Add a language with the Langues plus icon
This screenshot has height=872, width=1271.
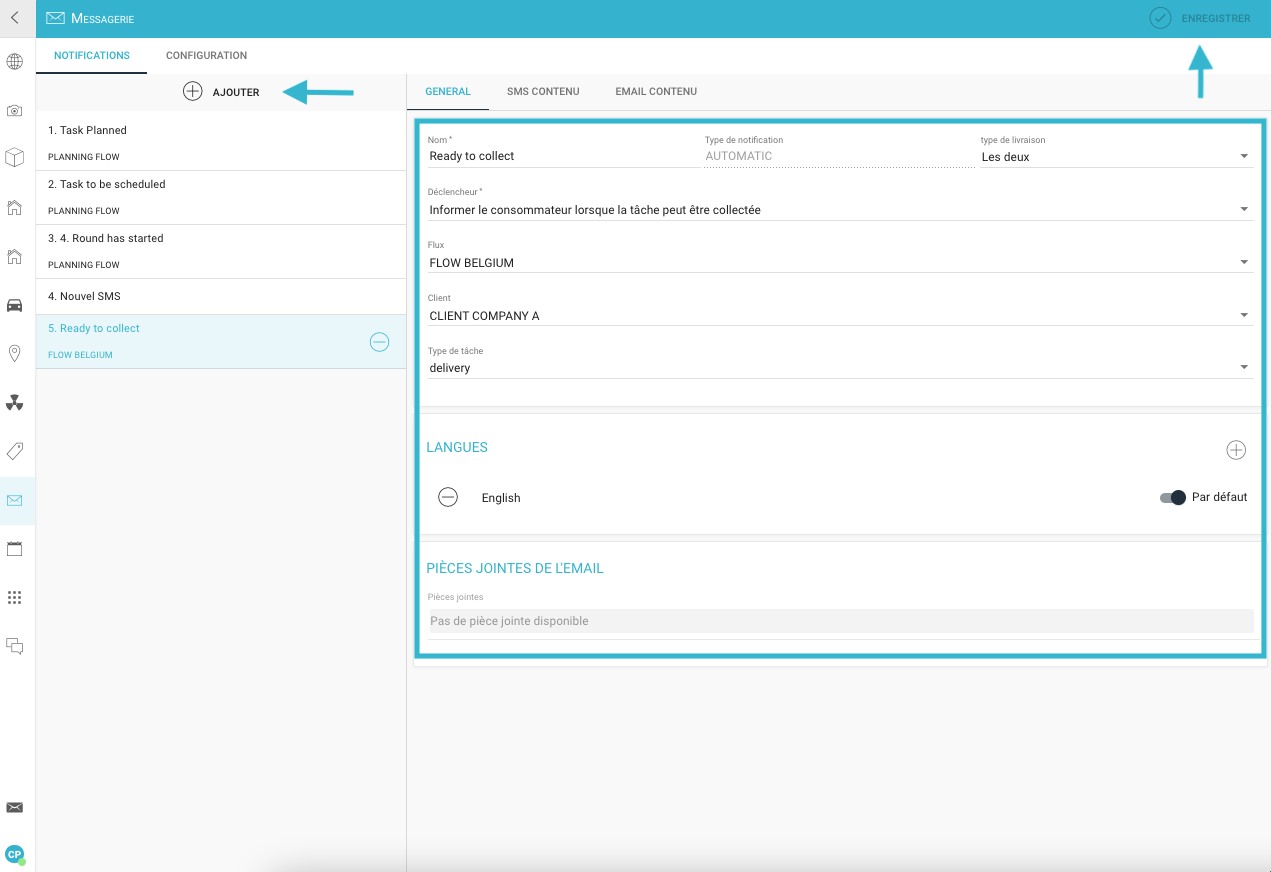(x=1236, y=450)
